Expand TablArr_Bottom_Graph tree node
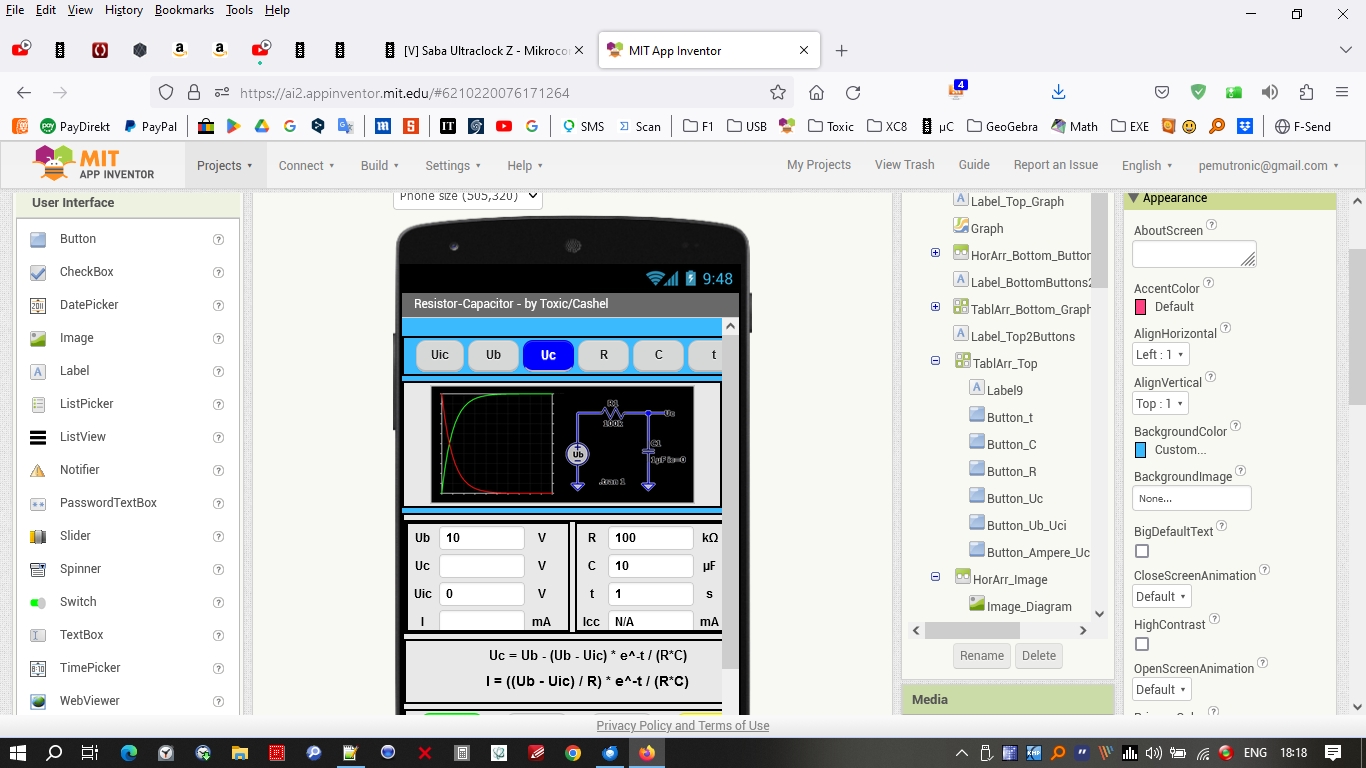1366x768 pixels. point(935,307)
